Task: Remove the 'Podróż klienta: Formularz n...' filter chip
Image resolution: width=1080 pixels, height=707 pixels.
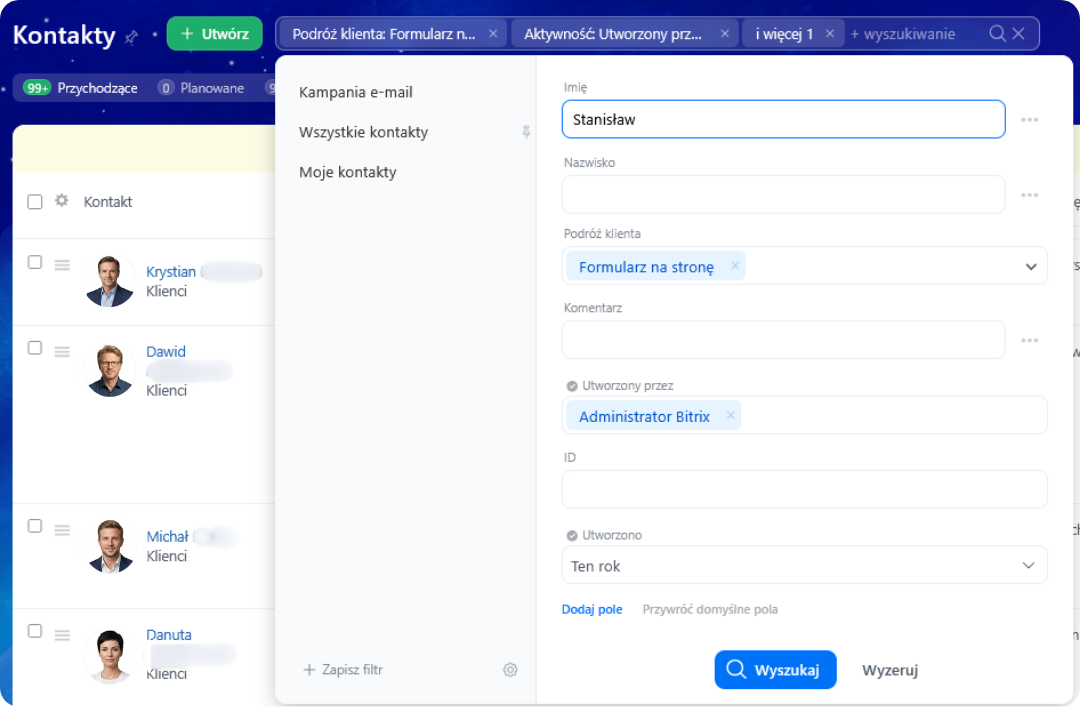Action: tap(493, 34)
